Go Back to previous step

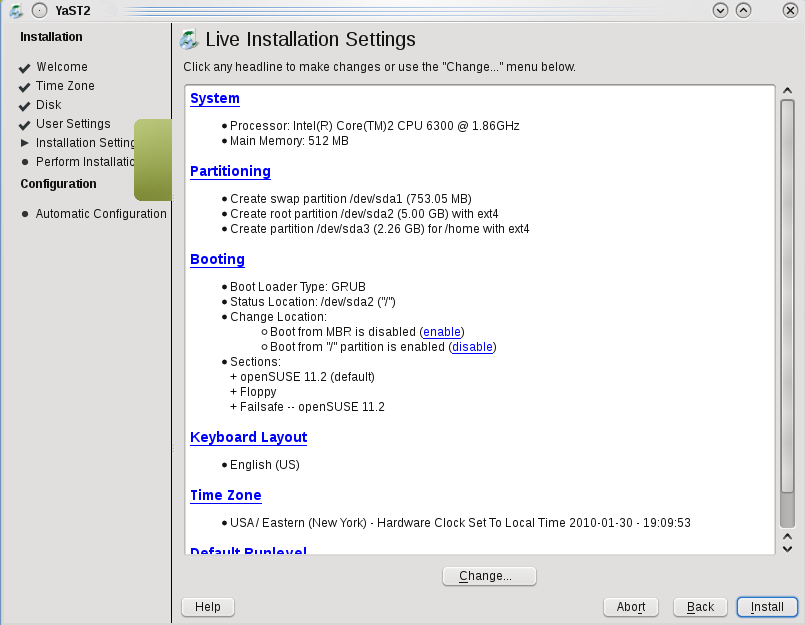pyautogui.click(x=700, y=607)
